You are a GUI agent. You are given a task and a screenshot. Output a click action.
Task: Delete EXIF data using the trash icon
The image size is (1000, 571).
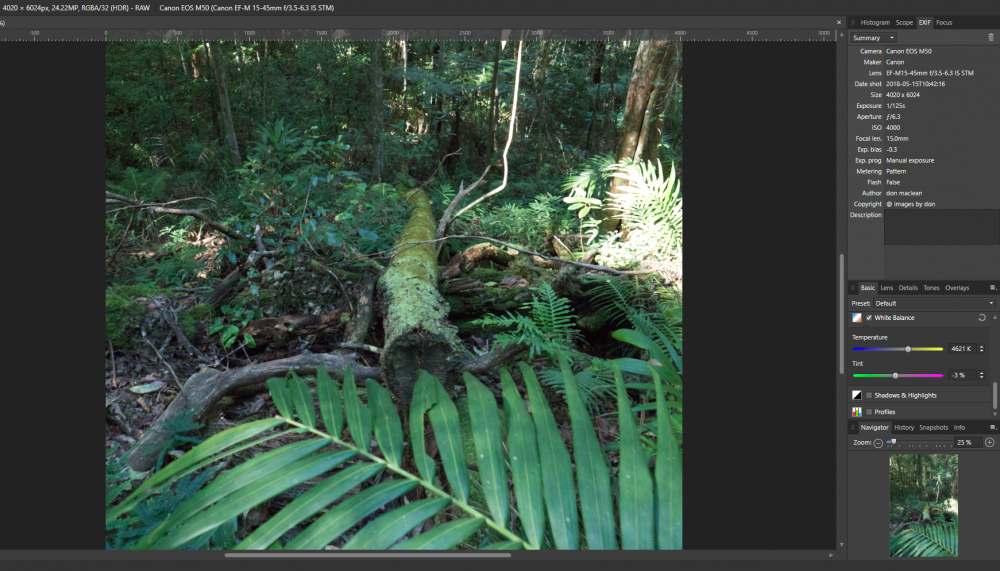pos(990,38)
